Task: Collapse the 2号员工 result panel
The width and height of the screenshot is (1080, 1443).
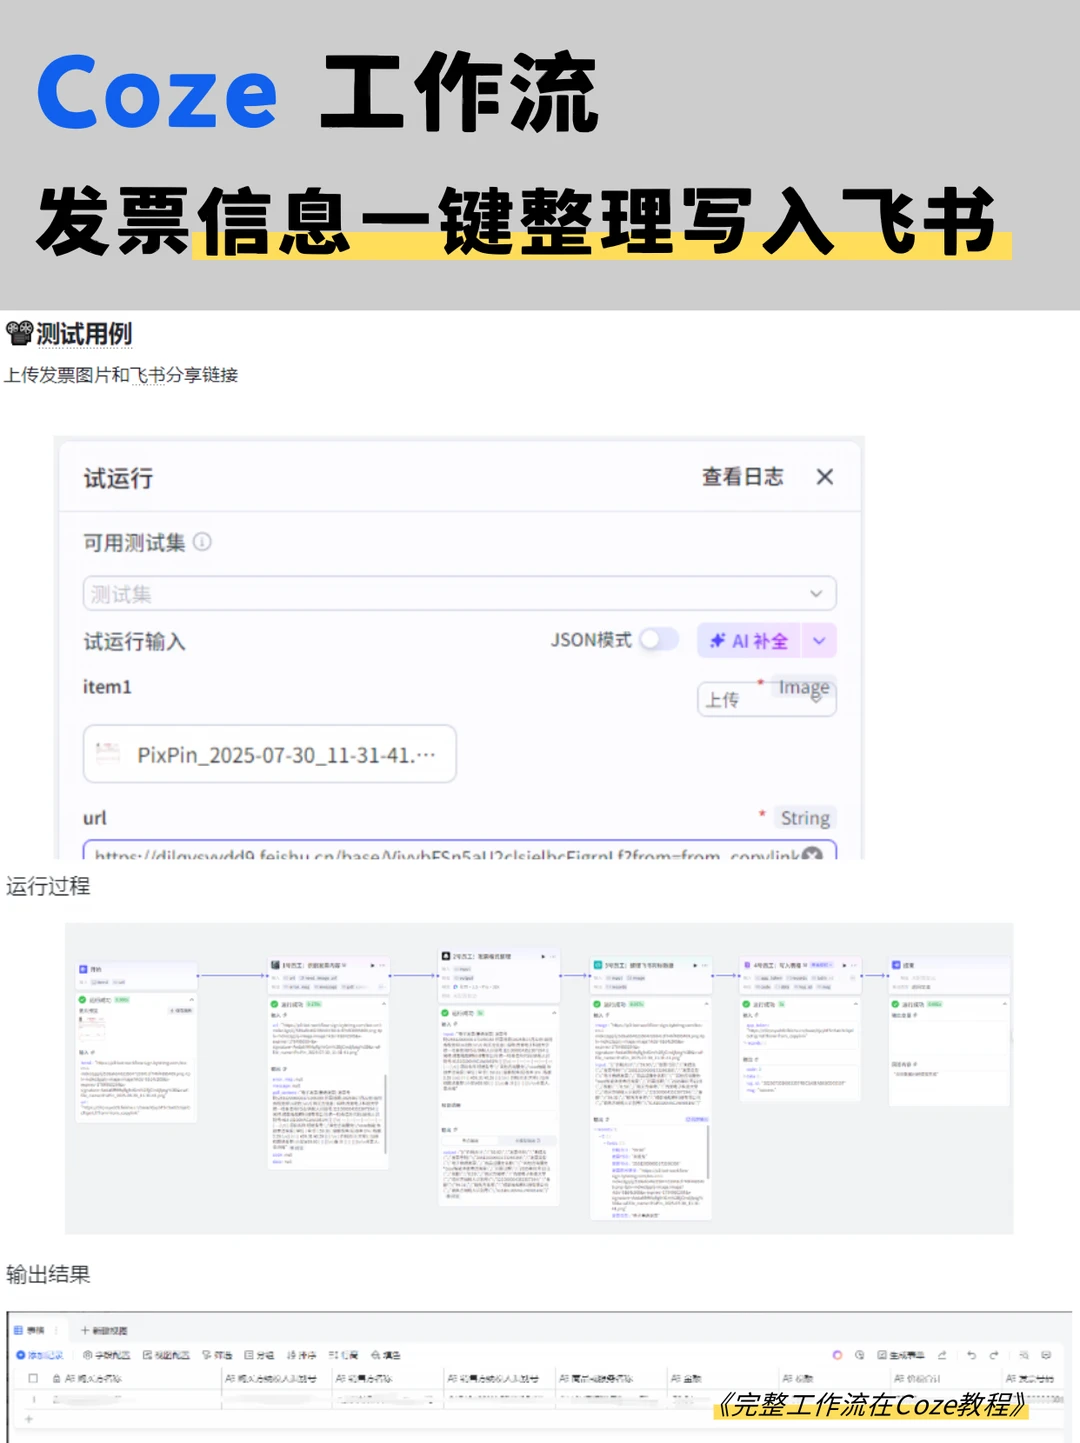Action: coord(554,1012)
